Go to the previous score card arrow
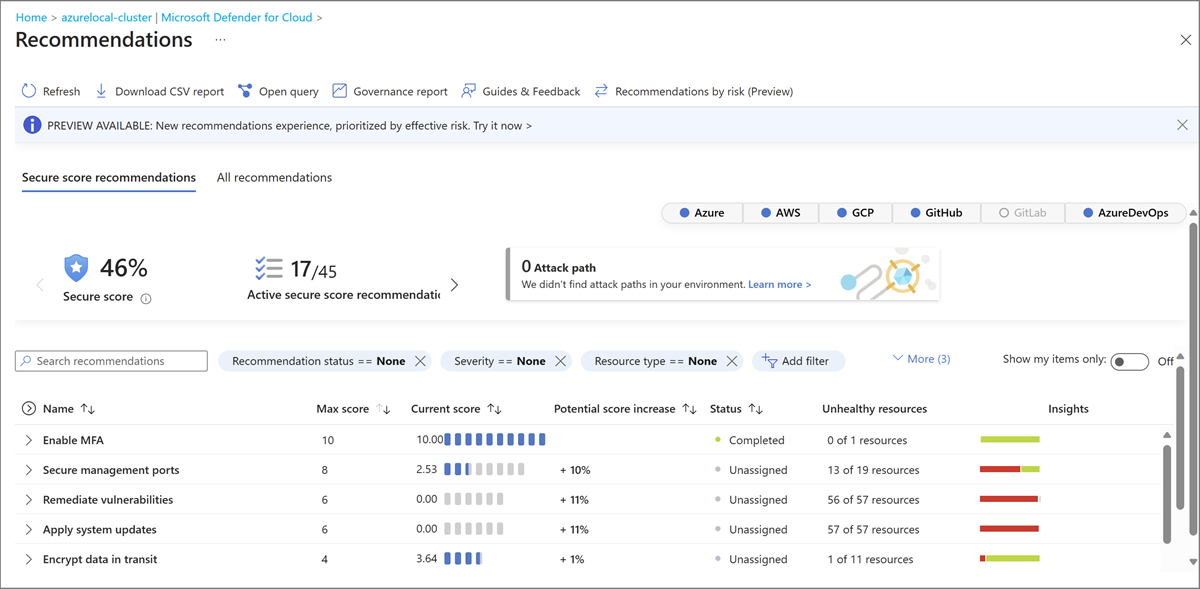This screenshot has height=589, width=1200. click(40, 285)
